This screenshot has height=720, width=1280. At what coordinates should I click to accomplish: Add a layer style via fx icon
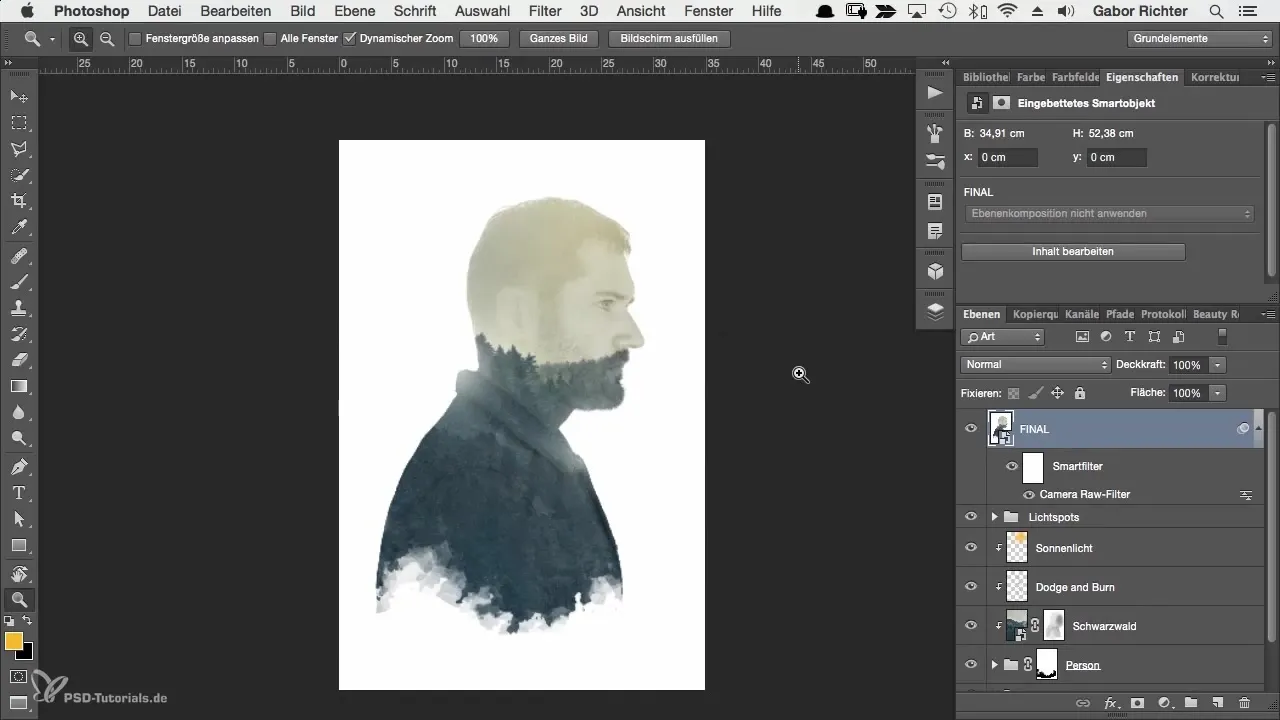[x=1110, y=704]
